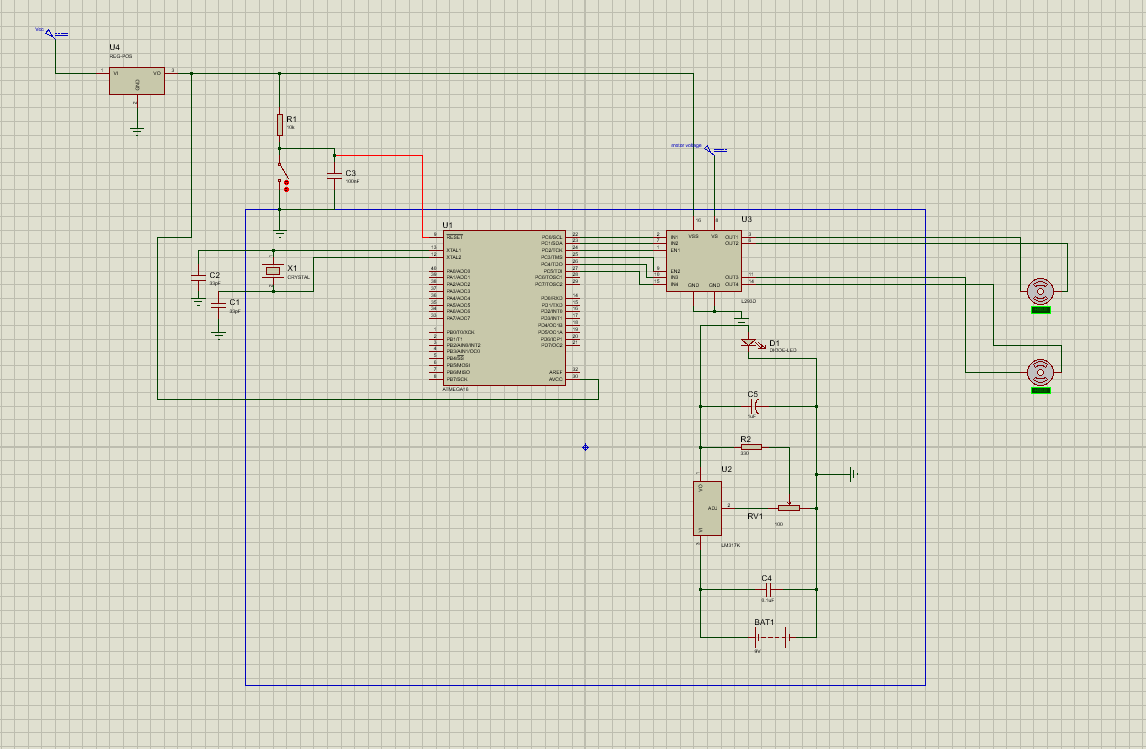Click the BAT1 battery symbol
1146x749 pixels.
772,638
